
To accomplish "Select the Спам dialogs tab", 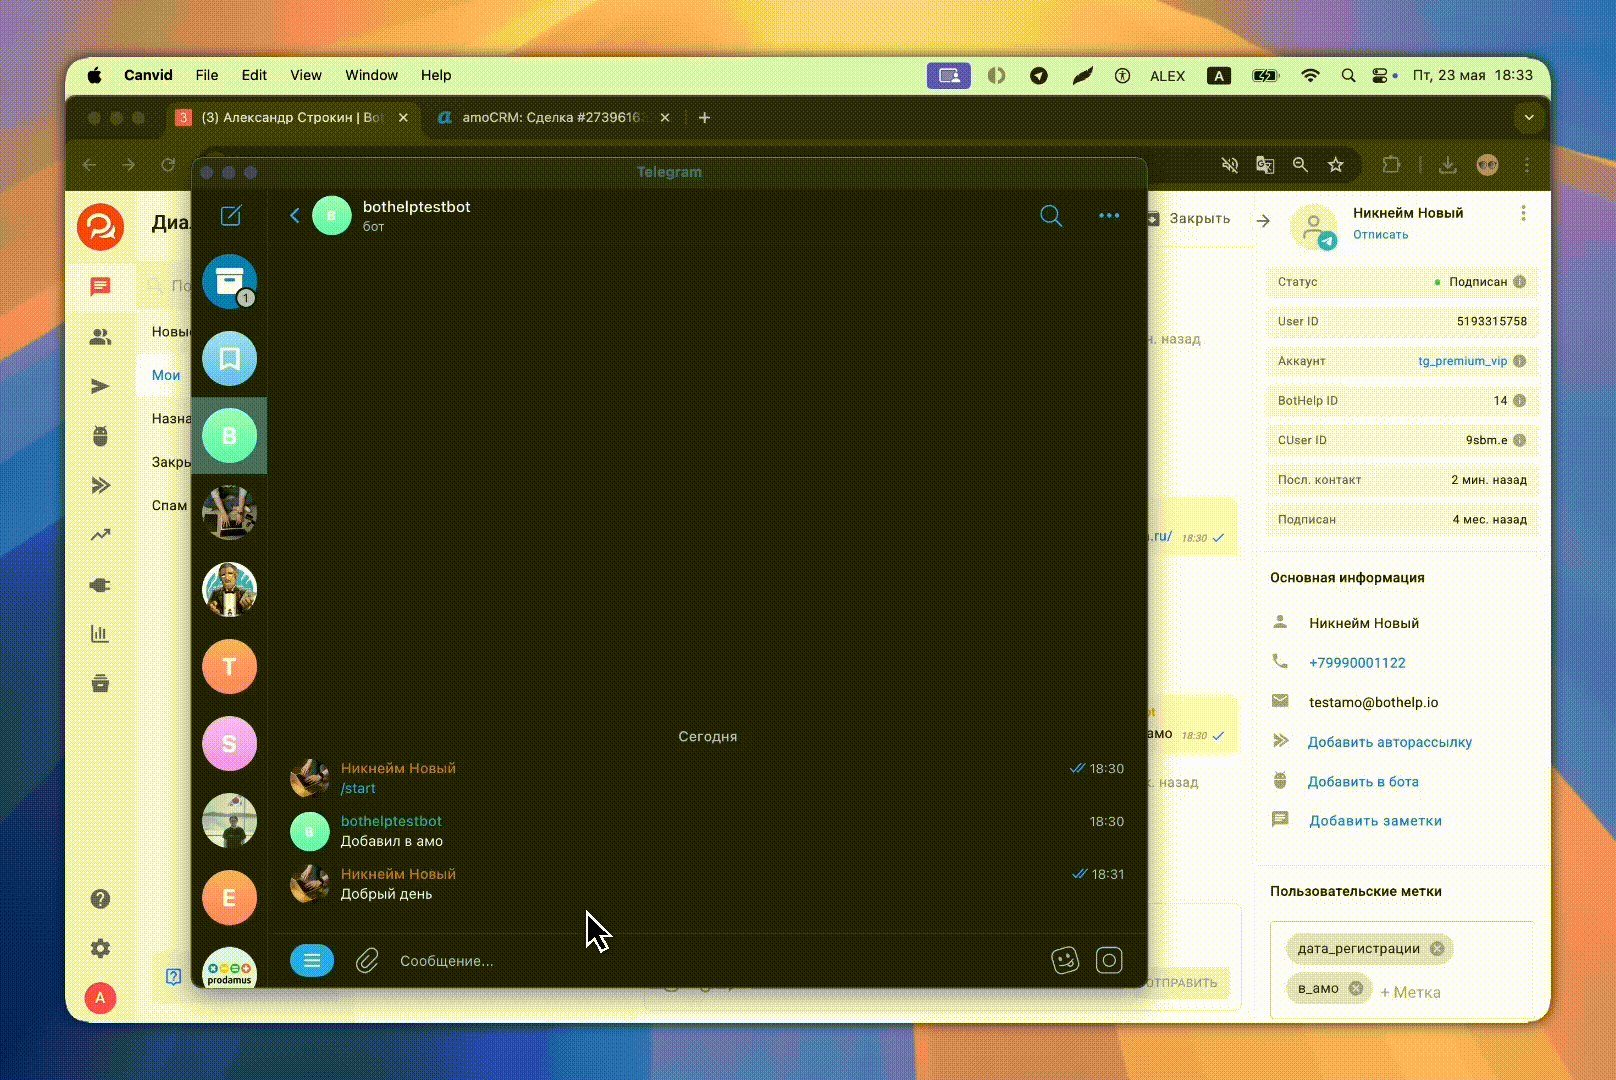I will 169,505.
